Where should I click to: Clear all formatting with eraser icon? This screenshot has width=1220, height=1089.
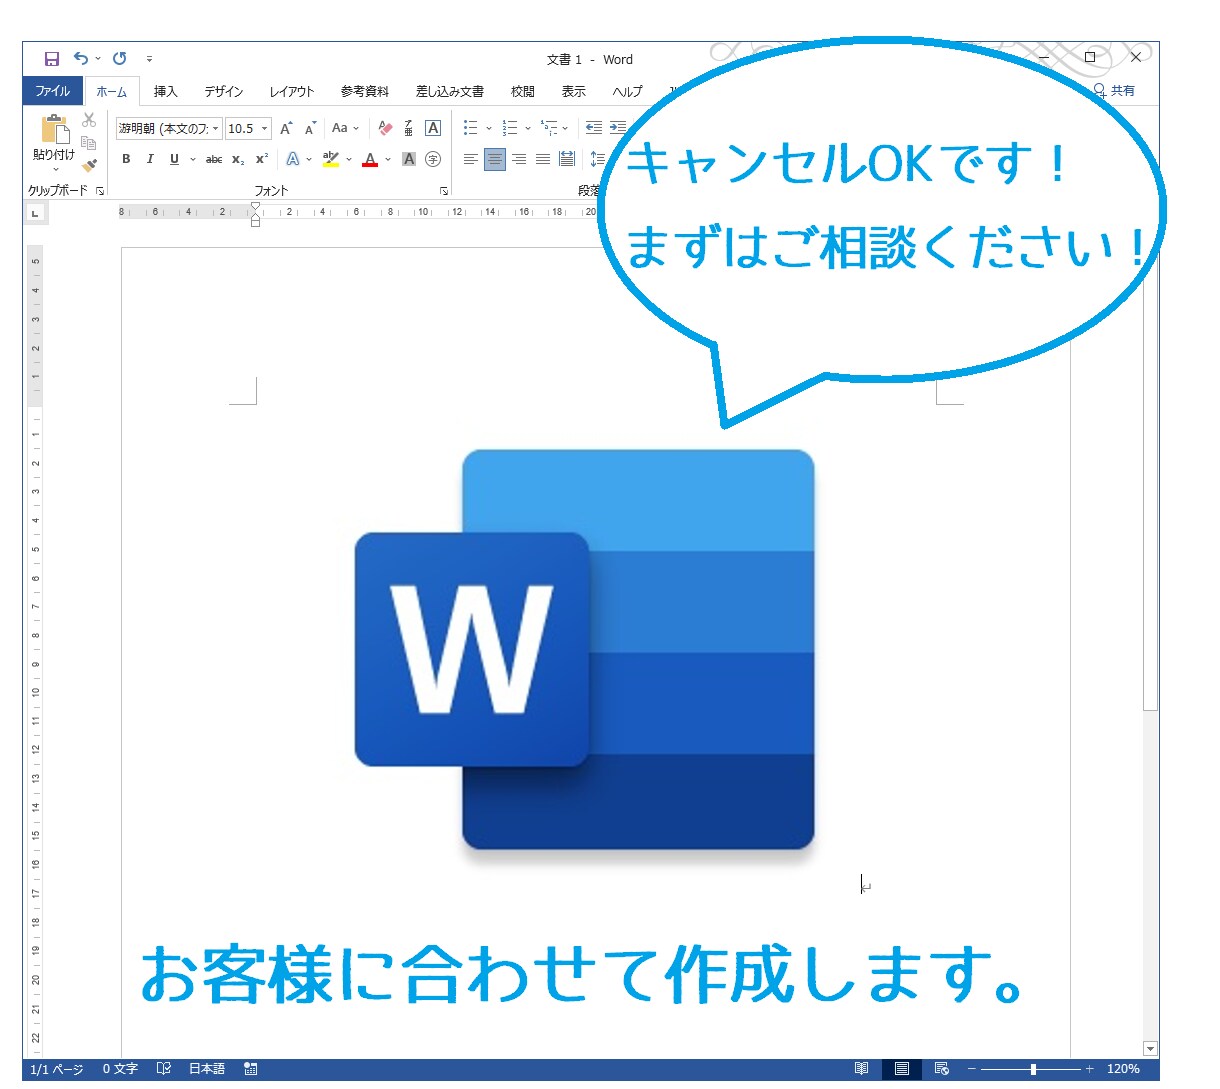click(x=385, y=128)
